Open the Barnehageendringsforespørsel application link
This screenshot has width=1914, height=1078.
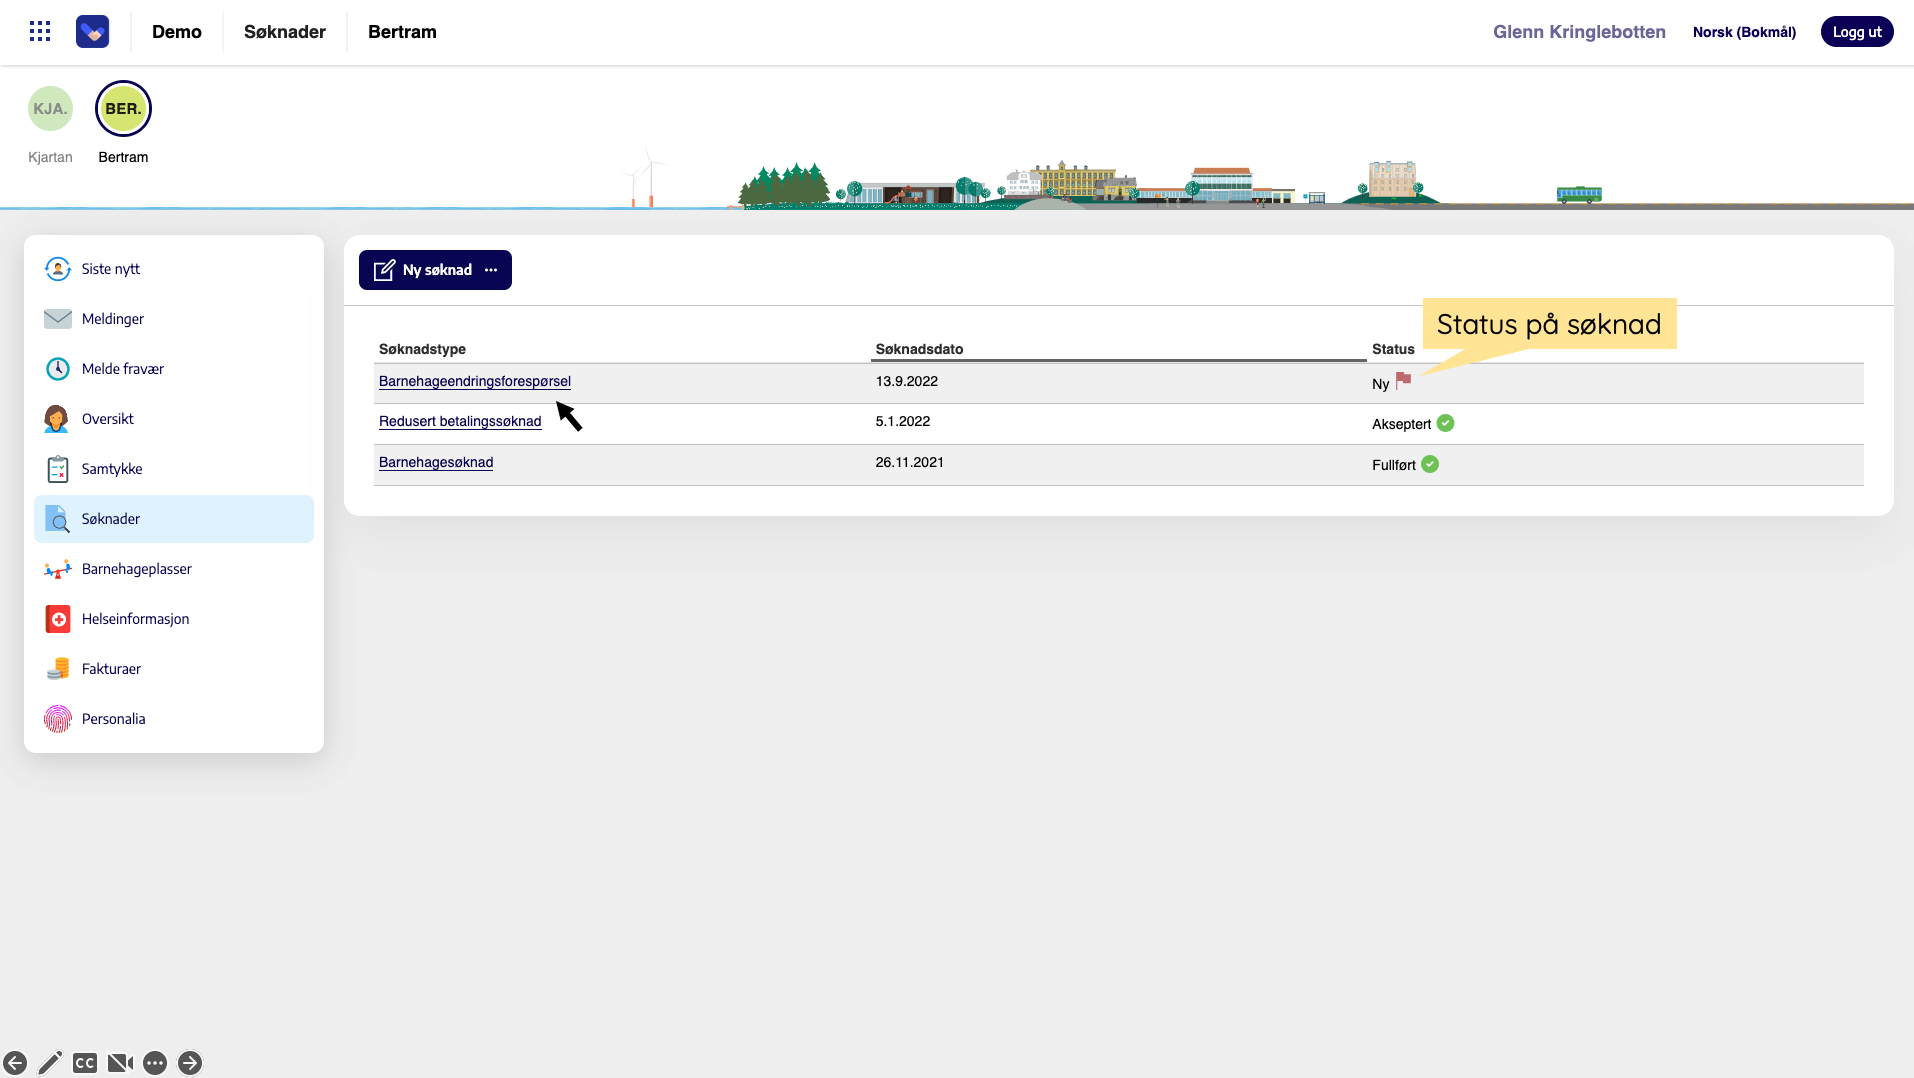pos(474,381)
